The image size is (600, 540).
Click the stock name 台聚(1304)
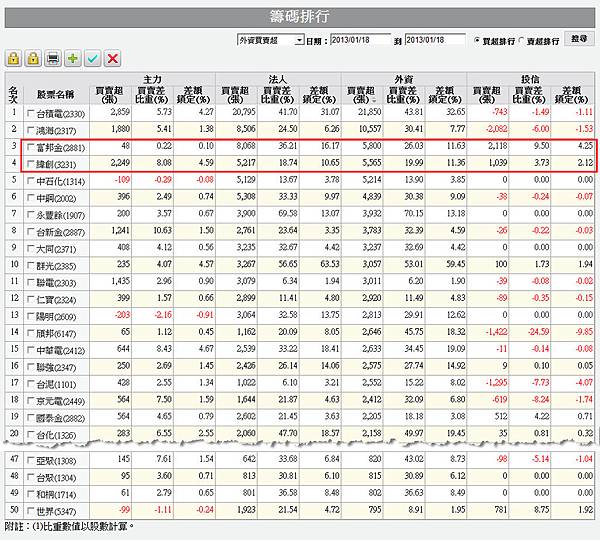(55, 478)
